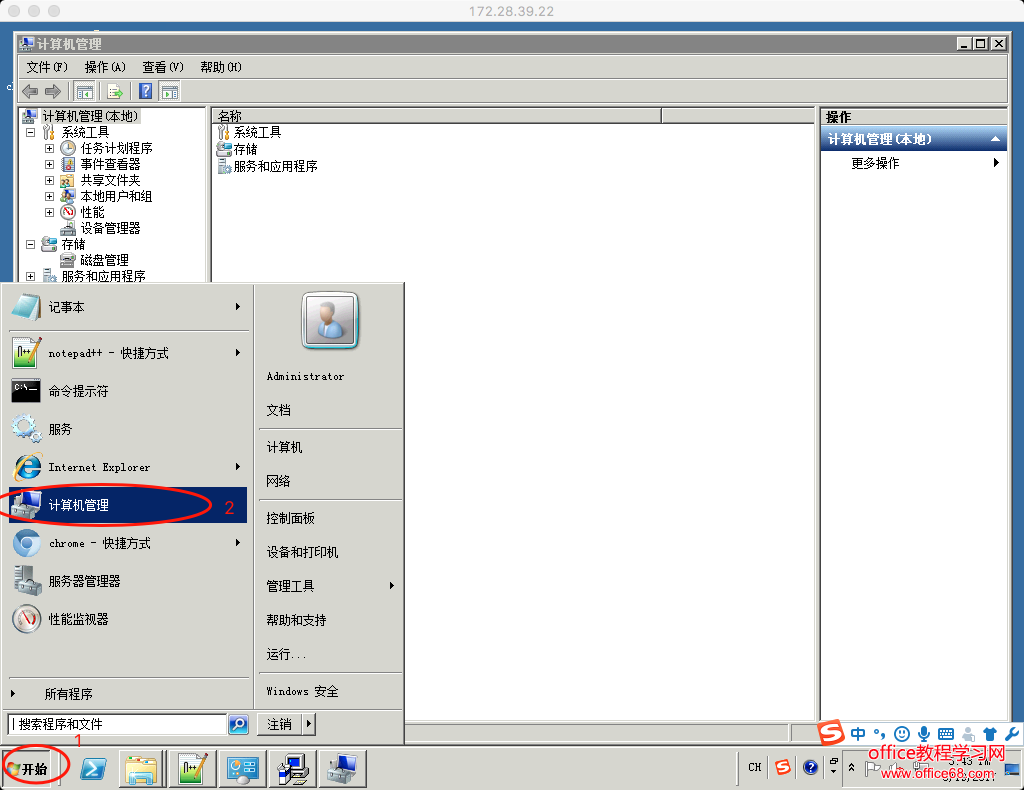Launch notepad++ shortcut from Start menu
Image resolution: width=1024 pixels, height=790 pixels.
coord(129,353)
